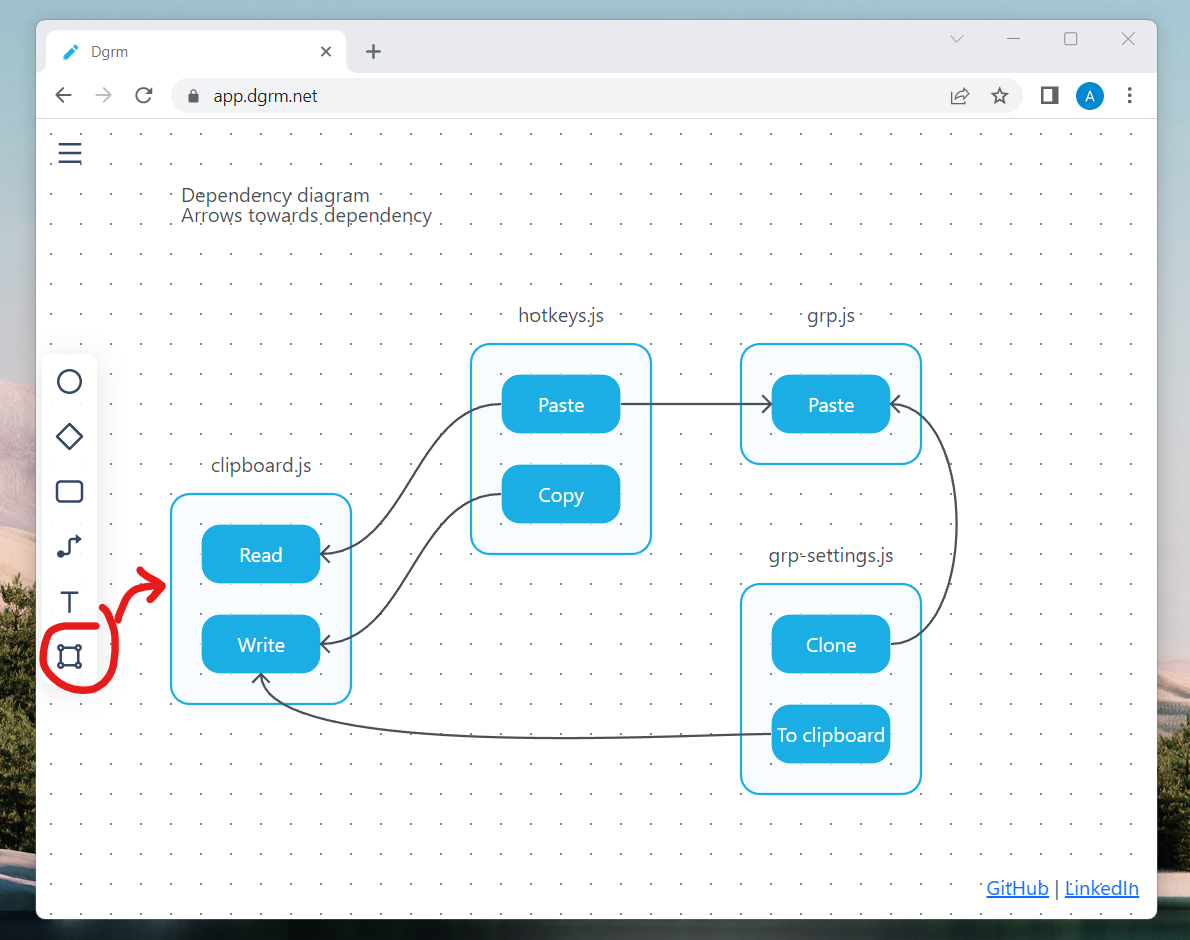1190x940 pixels.
Task: Open the browser three-dot menu
Action: 1129,95
